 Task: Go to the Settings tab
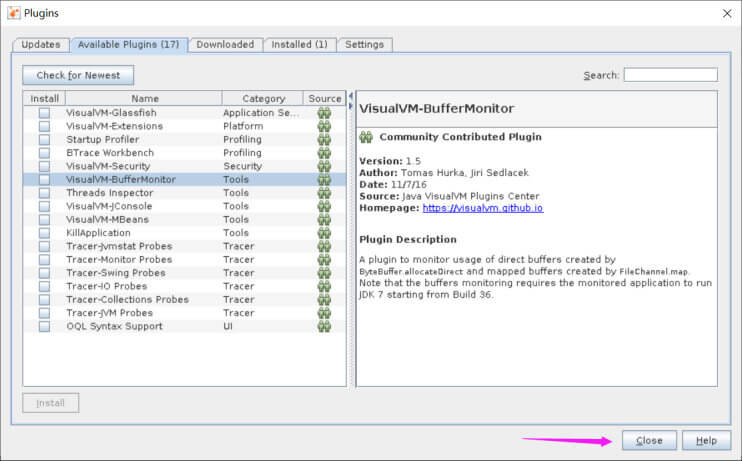(364, 44)
